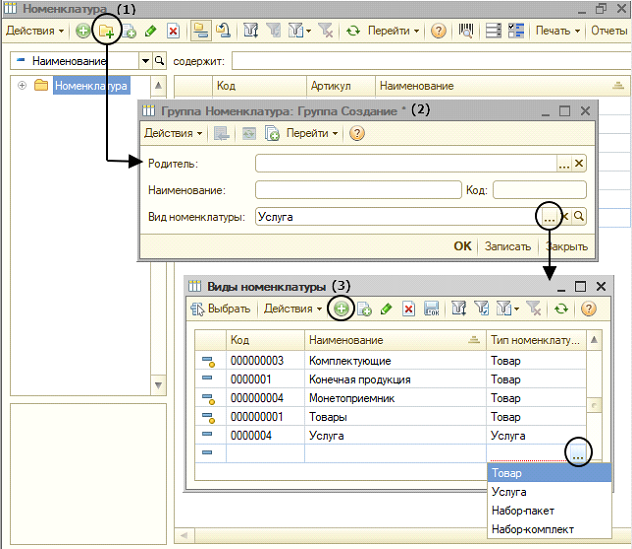Click green pencil edit icon in Номенклатура toolbar
The height and width of the screenshot is (549, 632).
pos(151,31)
